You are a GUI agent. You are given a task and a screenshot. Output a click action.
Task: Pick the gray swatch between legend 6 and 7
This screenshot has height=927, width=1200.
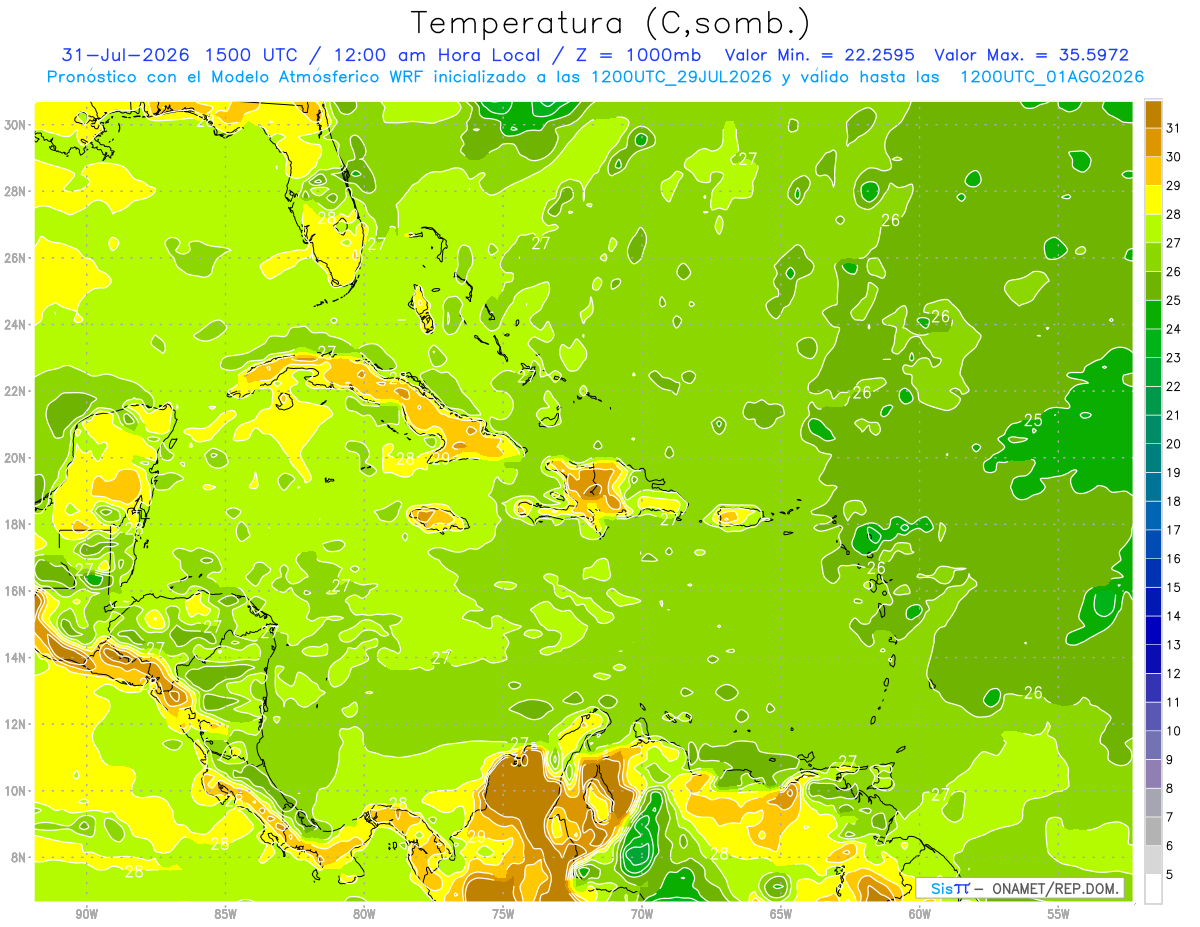click(1153, 831)
